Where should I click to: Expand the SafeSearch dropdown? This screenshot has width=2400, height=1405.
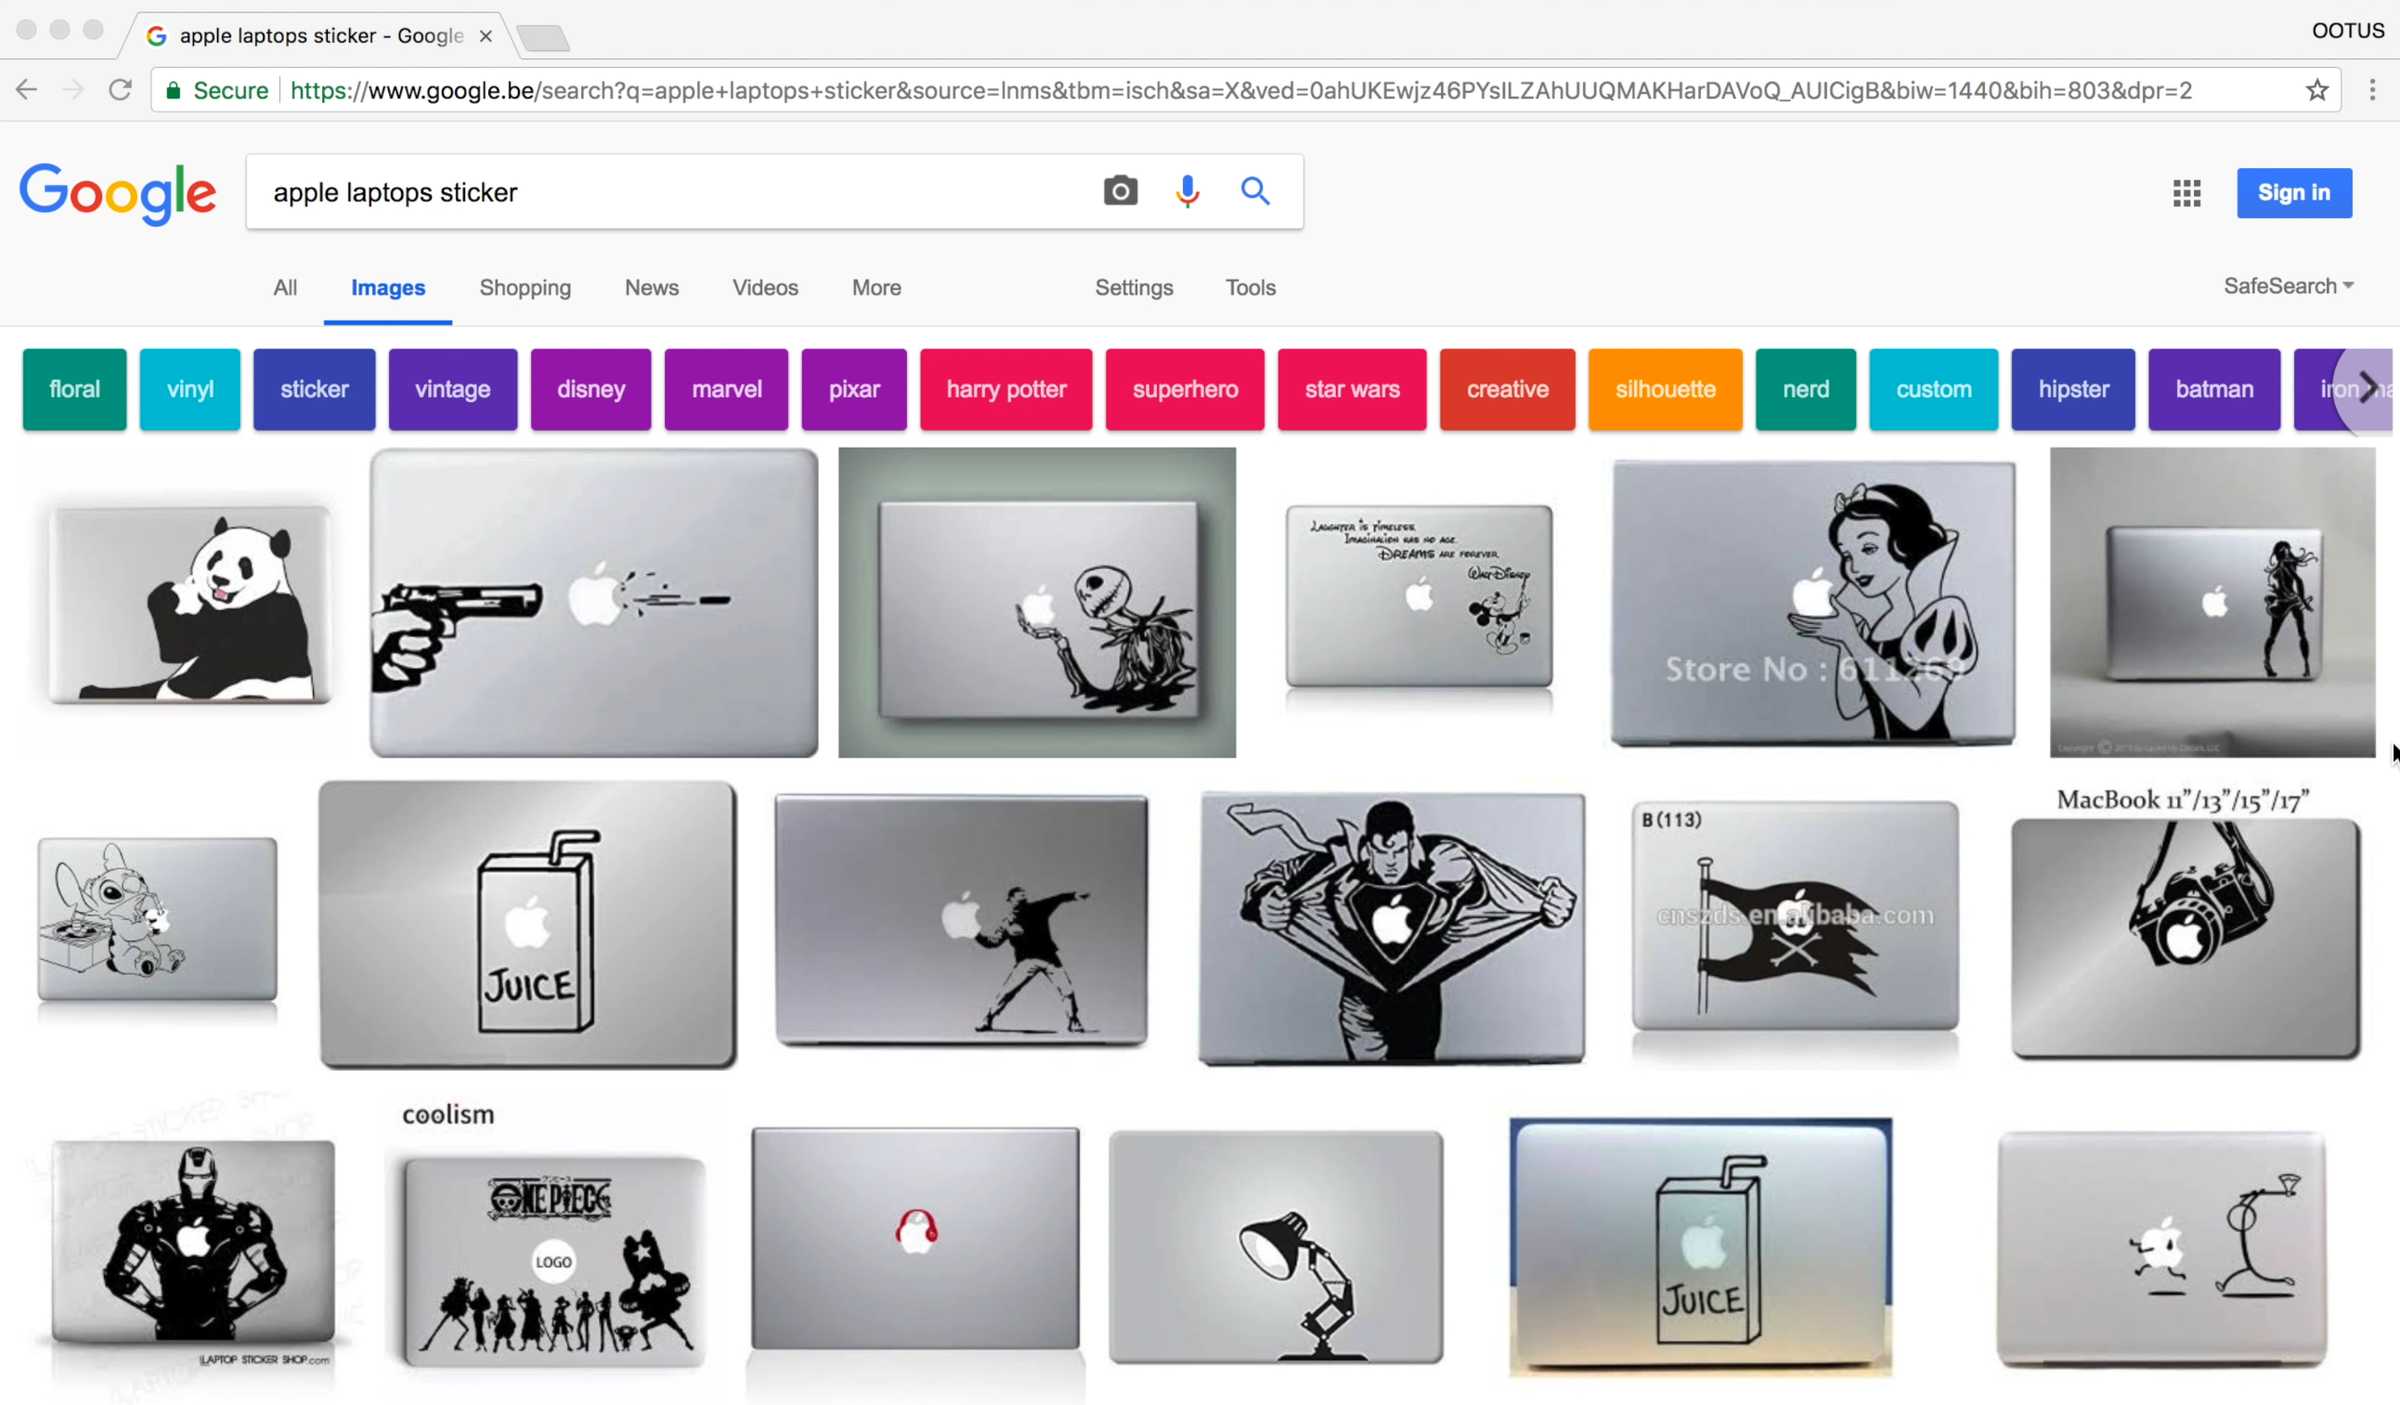click(2288, 286)
